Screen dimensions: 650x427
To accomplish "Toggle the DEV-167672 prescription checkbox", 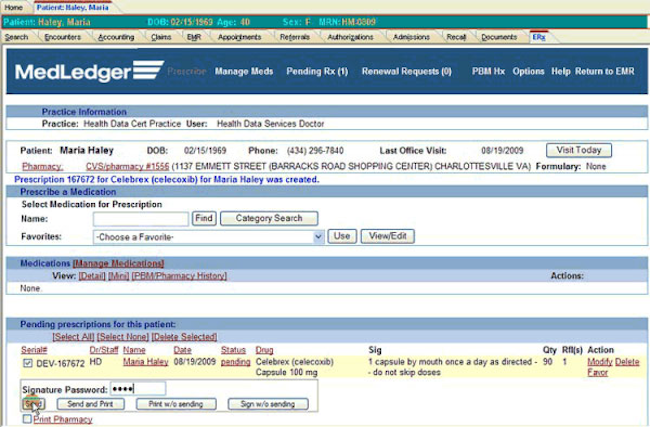I will 28,363.
